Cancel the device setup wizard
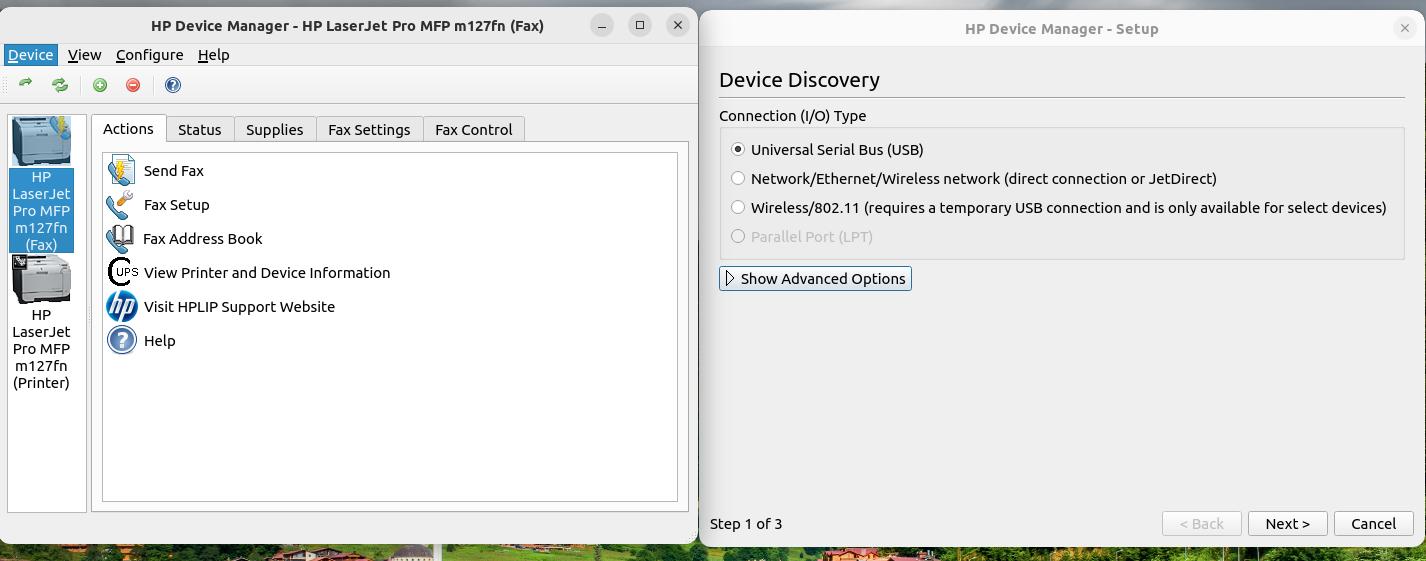 point(1373,524)
